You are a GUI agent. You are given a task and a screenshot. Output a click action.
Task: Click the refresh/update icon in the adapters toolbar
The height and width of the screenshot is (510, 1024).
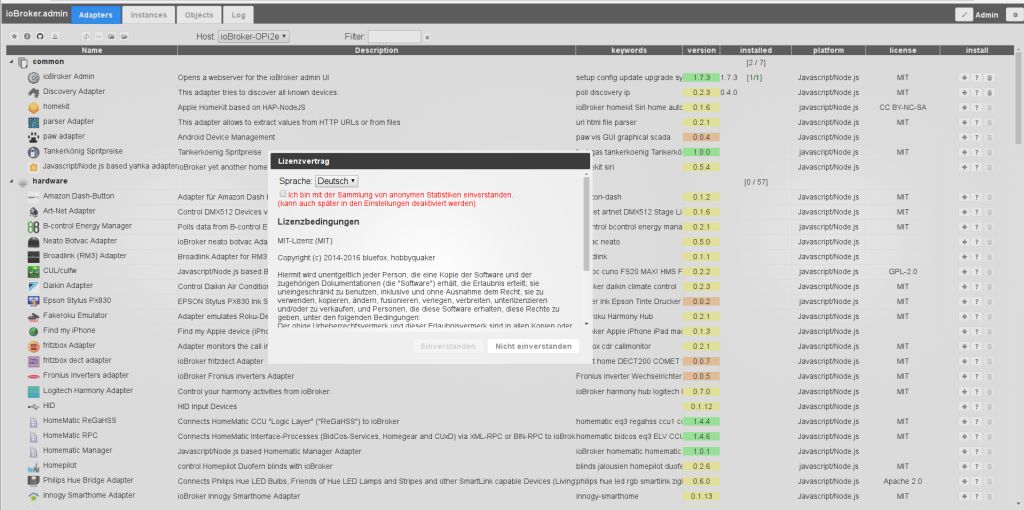(x=86, y=37)
